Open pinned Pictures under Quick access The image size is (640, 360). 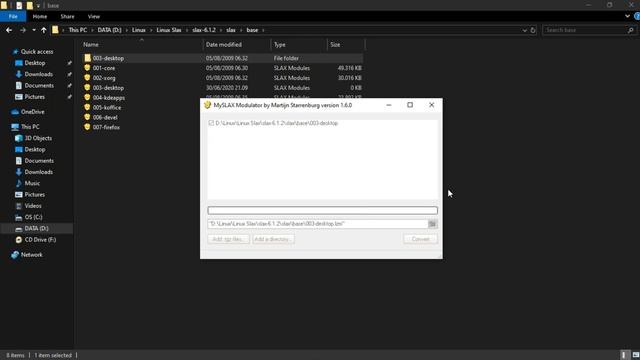pyautogui.click(x=34, y=97)
